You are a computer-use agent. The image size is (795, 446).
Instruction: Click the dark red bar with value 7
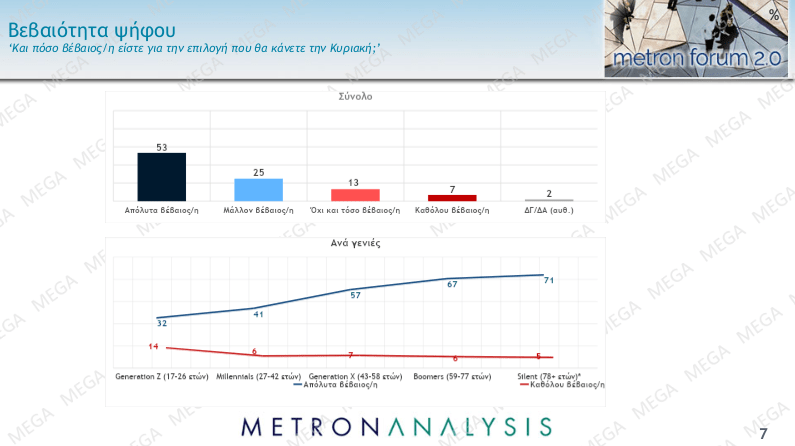pyautogui.click(x=452, y=198)
